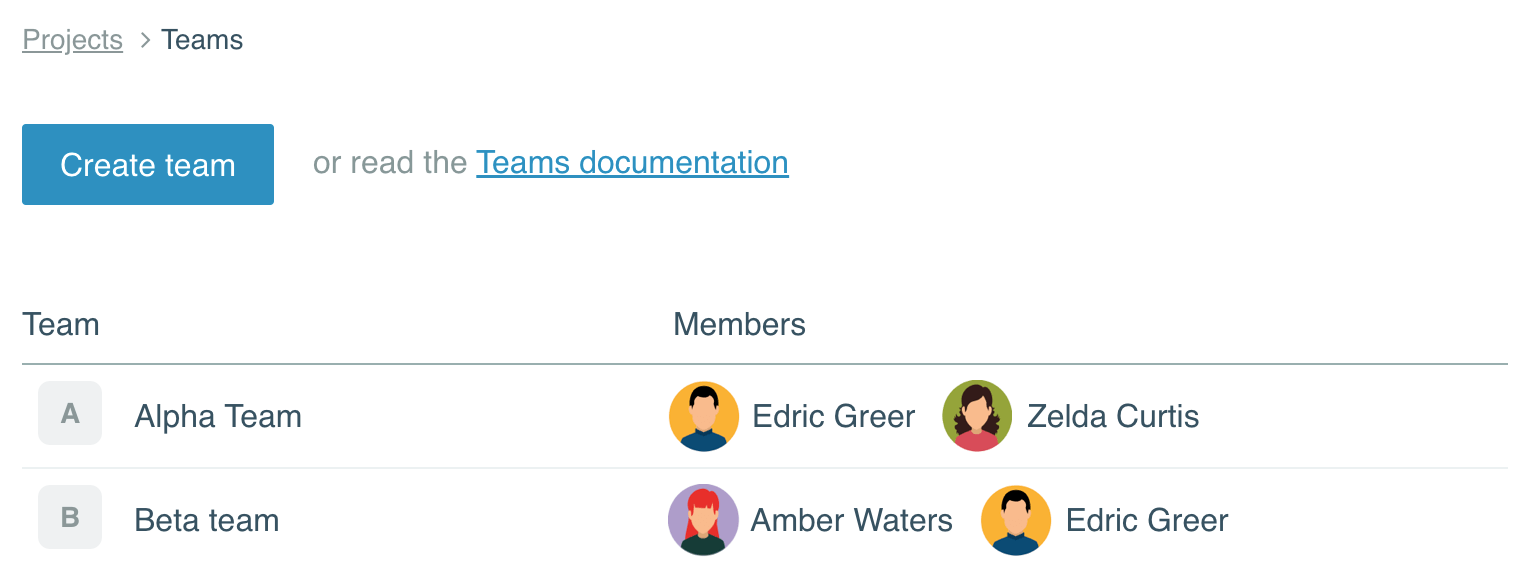Click the 'or read the' helper text
Image resolution: width=1534 pixels, height=584 pixels.
[x=390, y=162]
